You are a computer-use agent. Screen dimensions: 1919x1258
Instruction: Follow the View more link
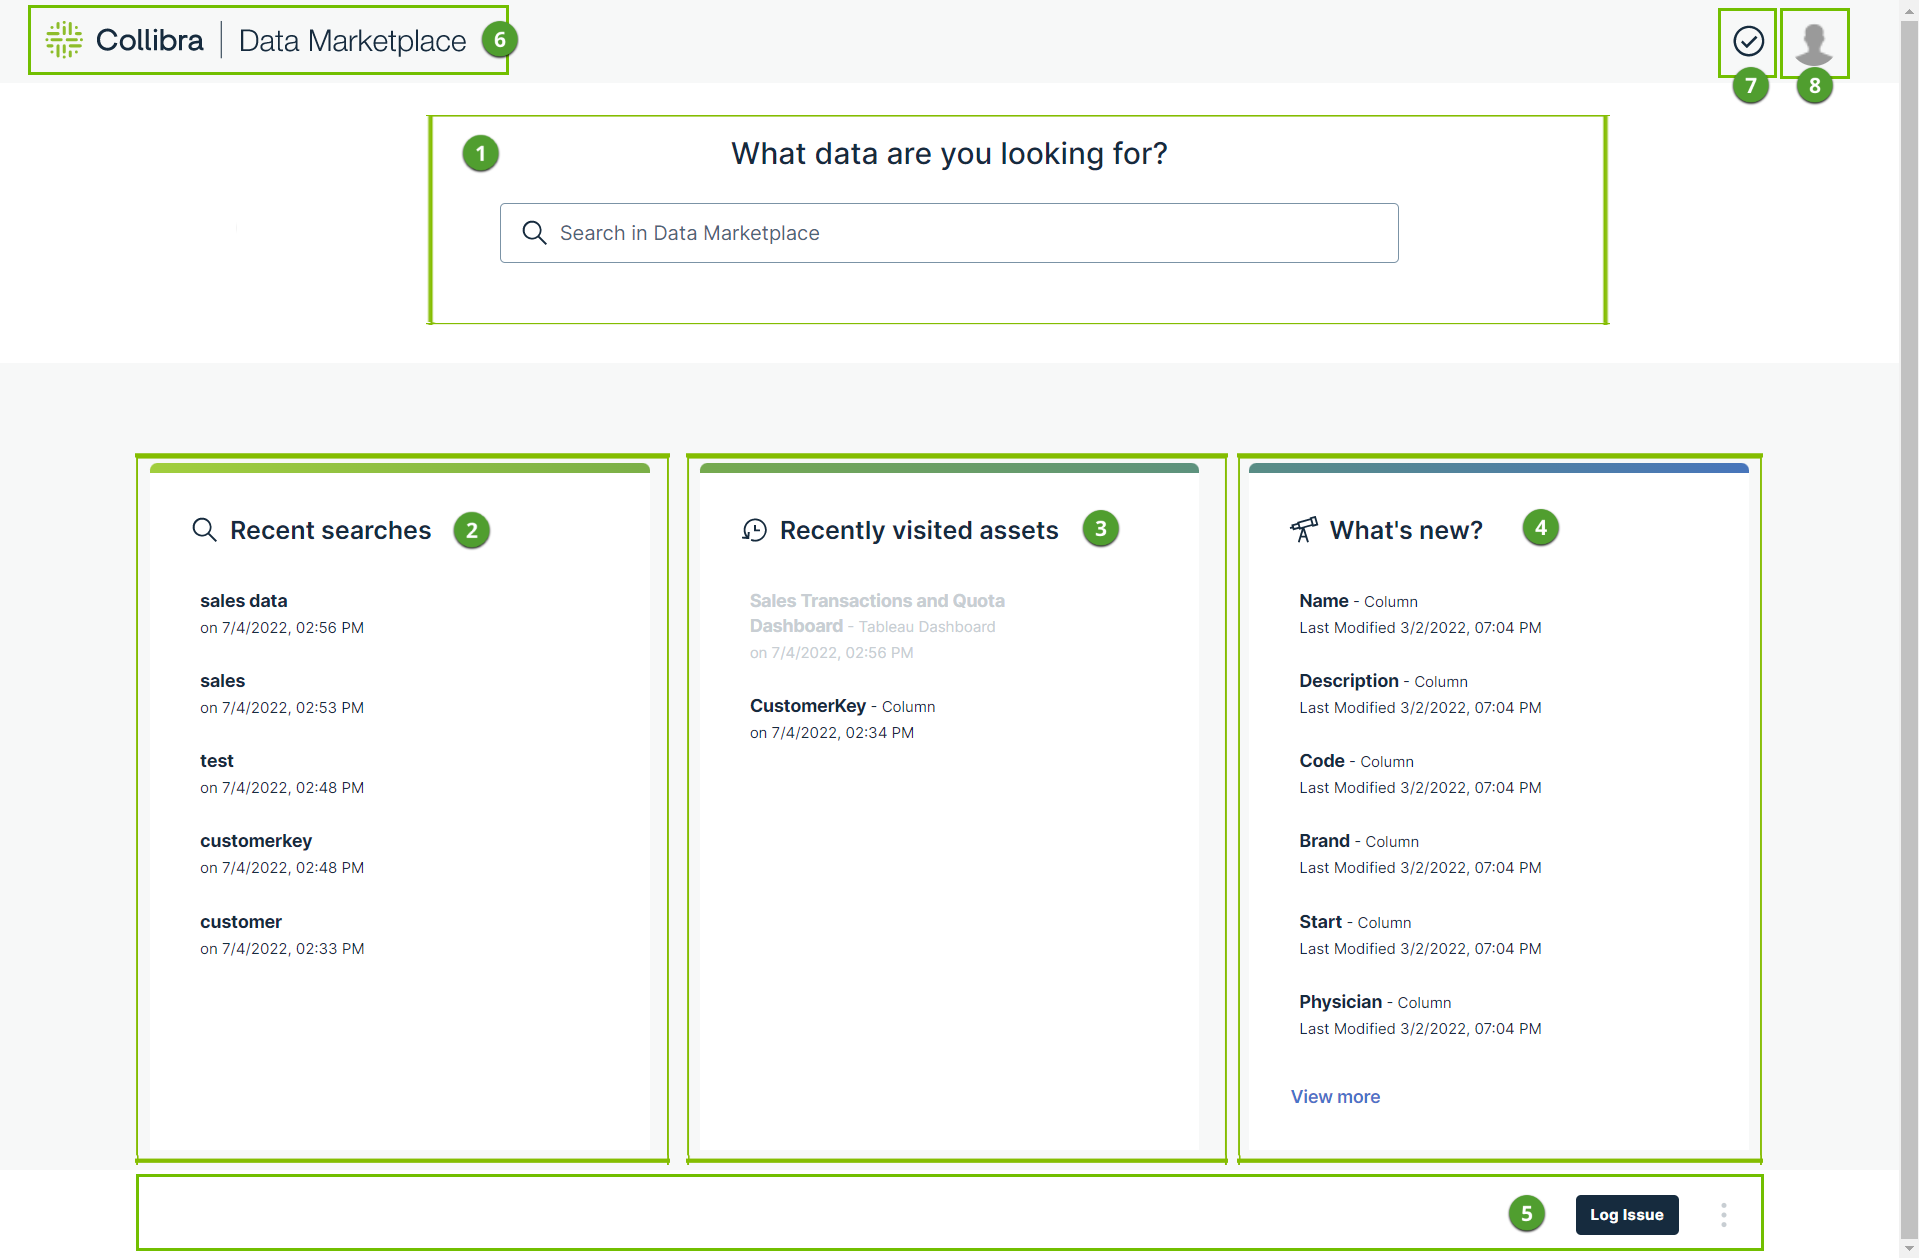coord(1335,1097)
